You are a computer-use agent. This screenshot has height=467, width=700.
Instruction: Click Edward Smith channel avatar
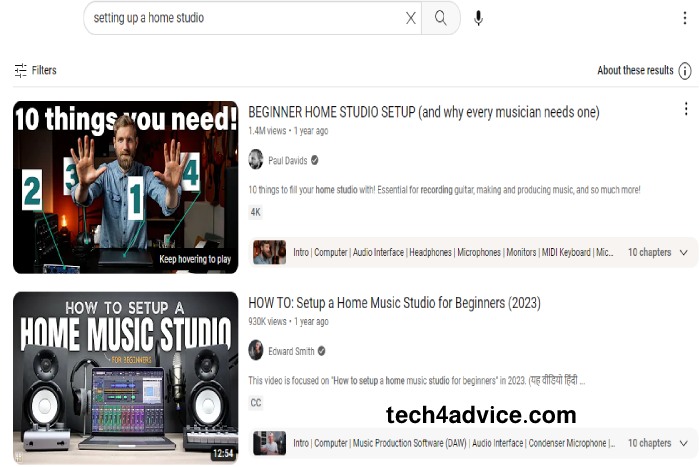pos(256,351)
